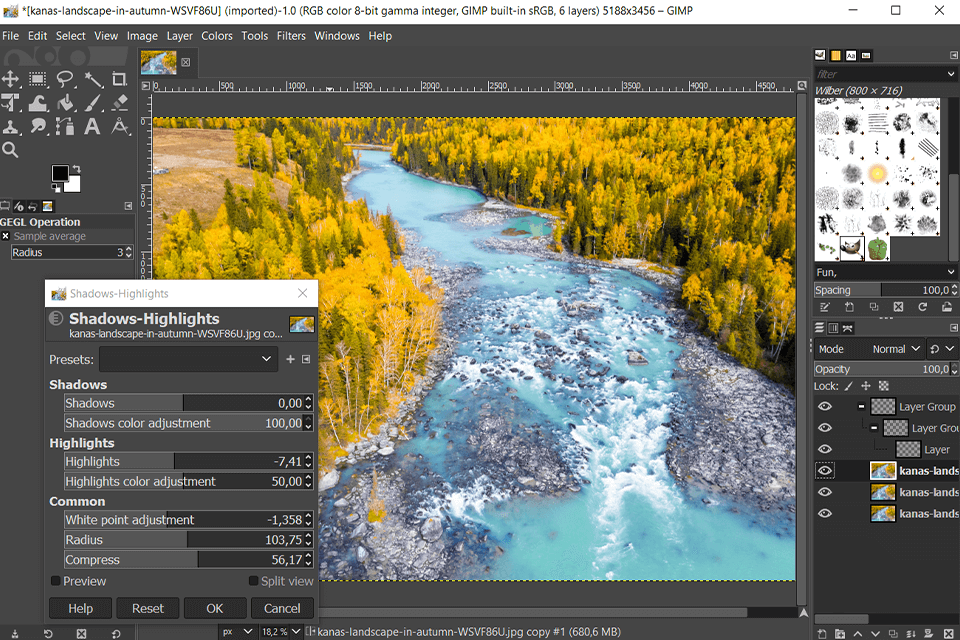The image size is (960, 640).
Task: Create a new layer group
Action: pyautogui.click(x=840, y=634)
